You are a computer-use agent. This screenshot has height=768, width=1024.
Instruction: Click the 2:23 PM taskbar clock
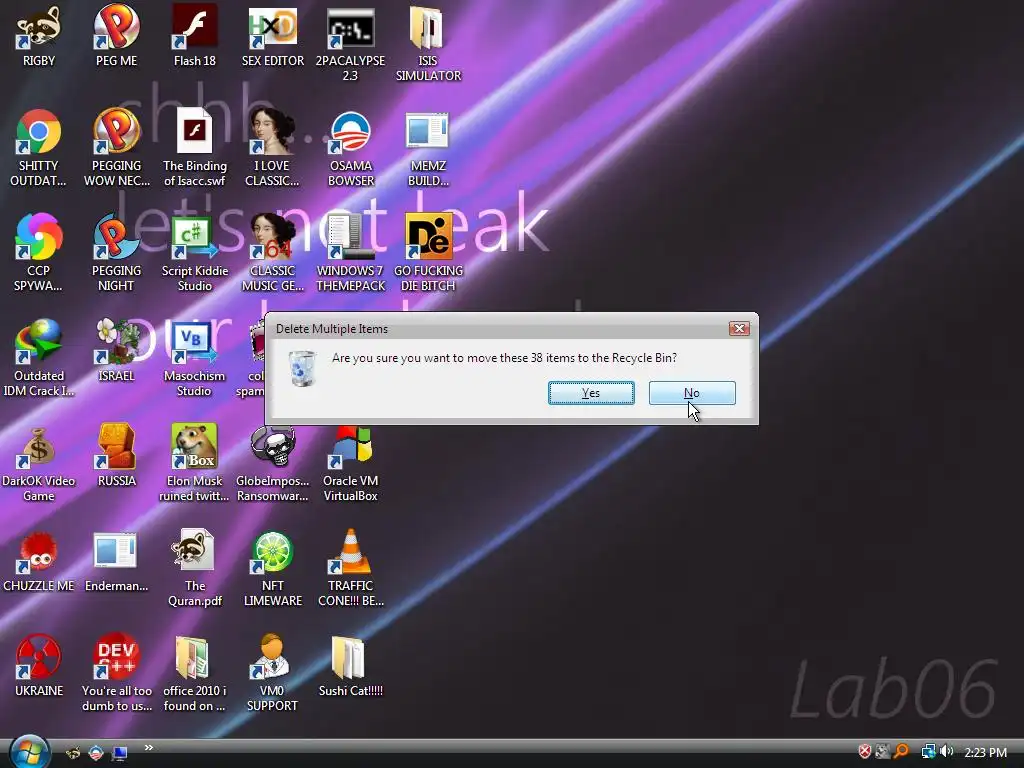point(985,752)
